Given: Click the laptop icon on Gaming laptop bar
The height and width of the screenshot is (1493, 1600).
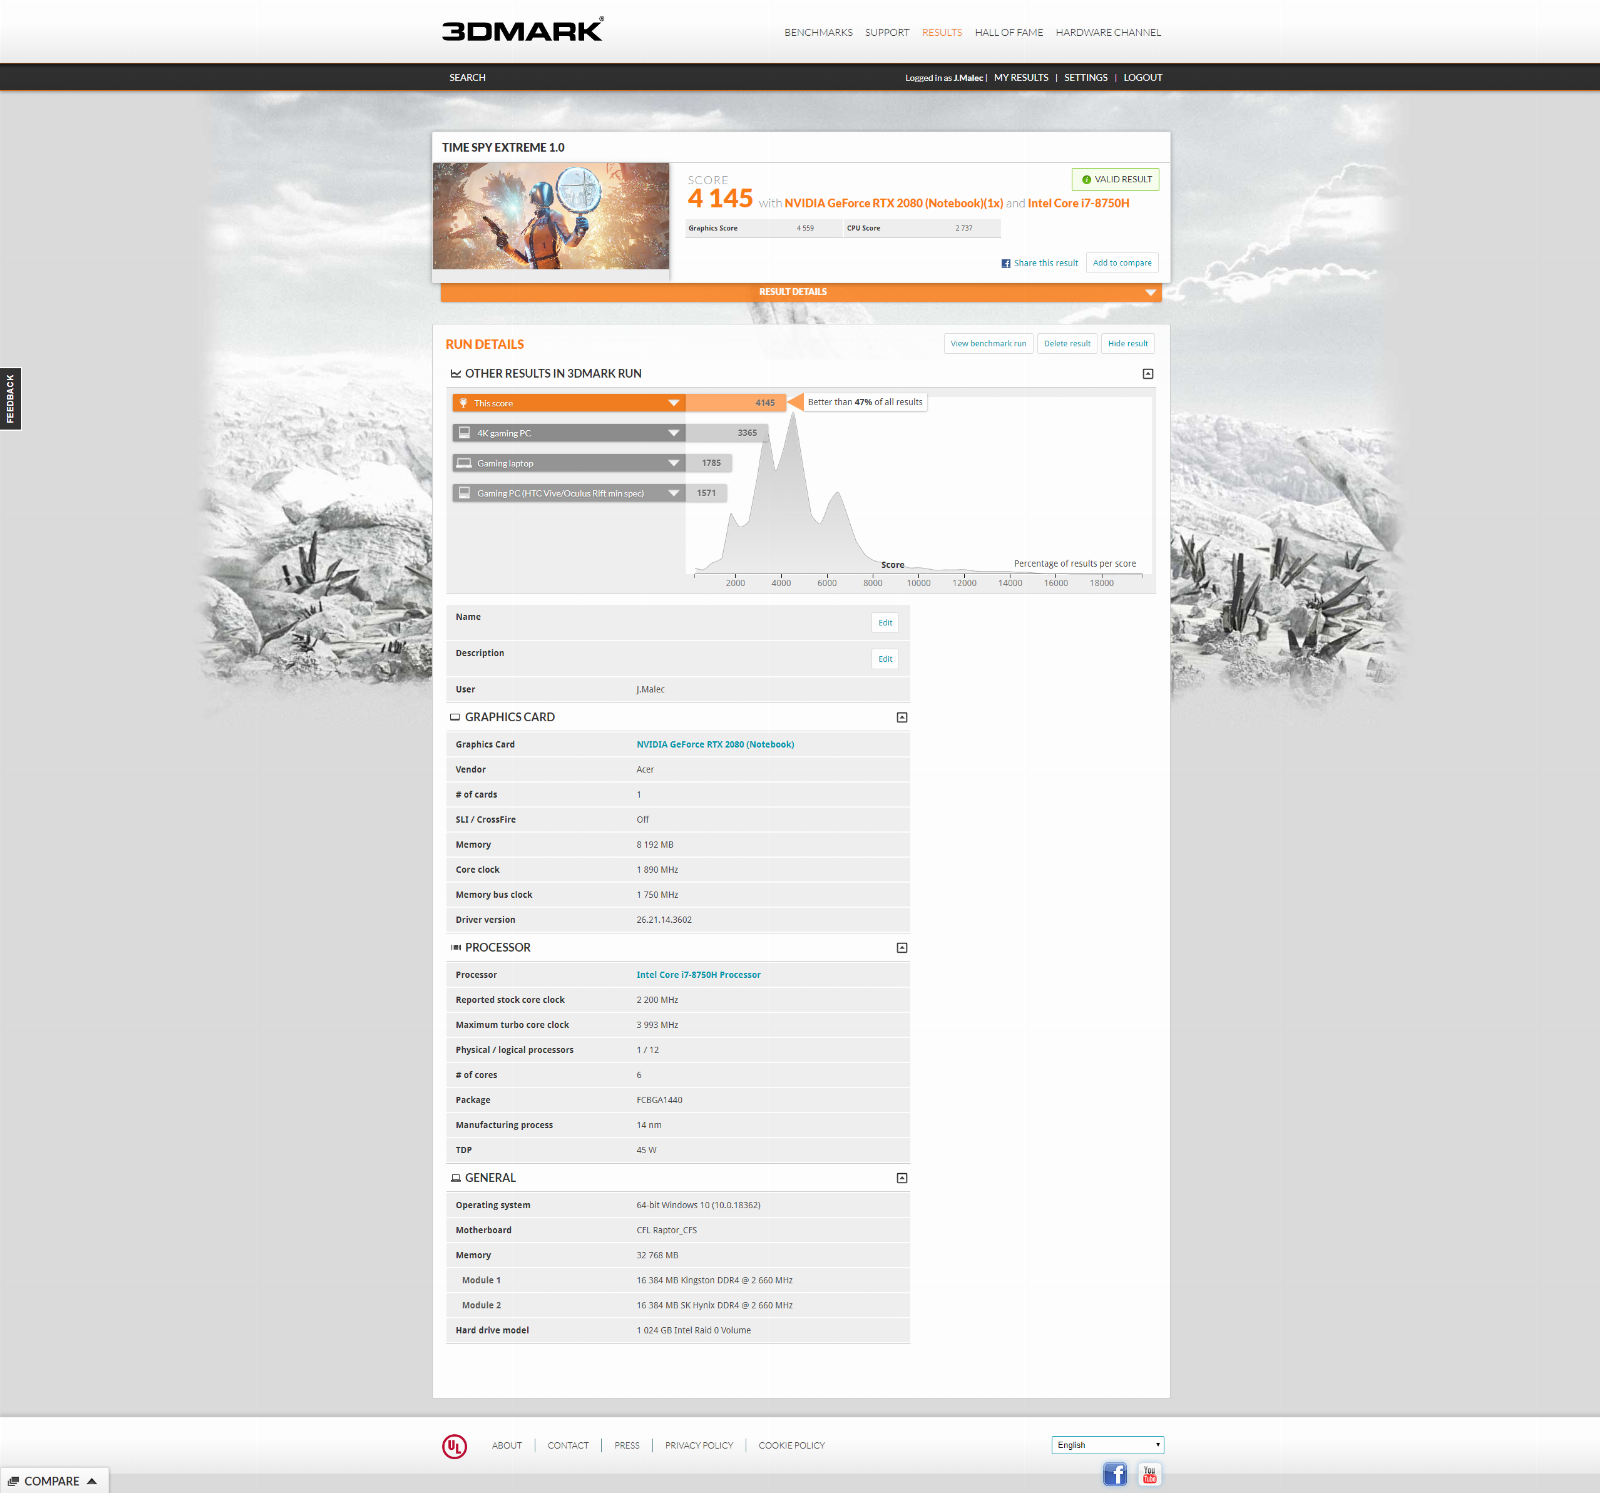Looking at the screenshot, I should (x=464, y=463).
